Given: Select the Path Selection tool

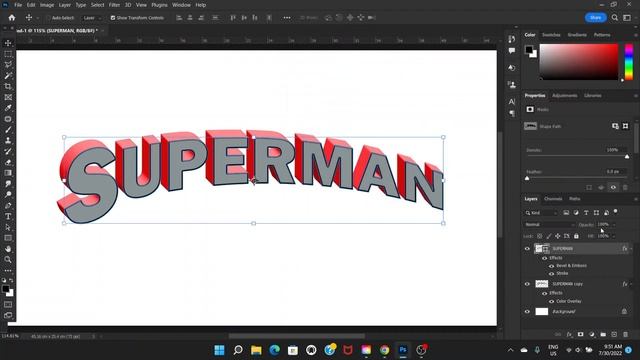Looking at the screenshot, I should click(8, 227).
